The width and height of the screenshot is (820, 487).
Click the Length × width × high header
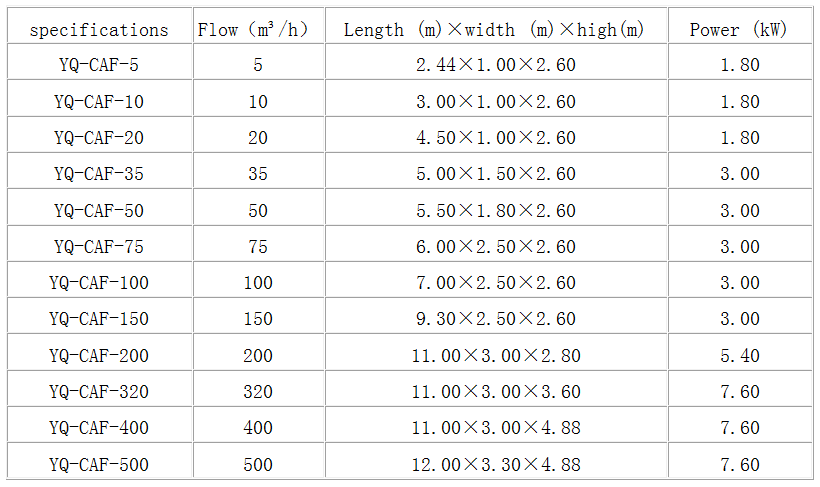click(495, 29)
